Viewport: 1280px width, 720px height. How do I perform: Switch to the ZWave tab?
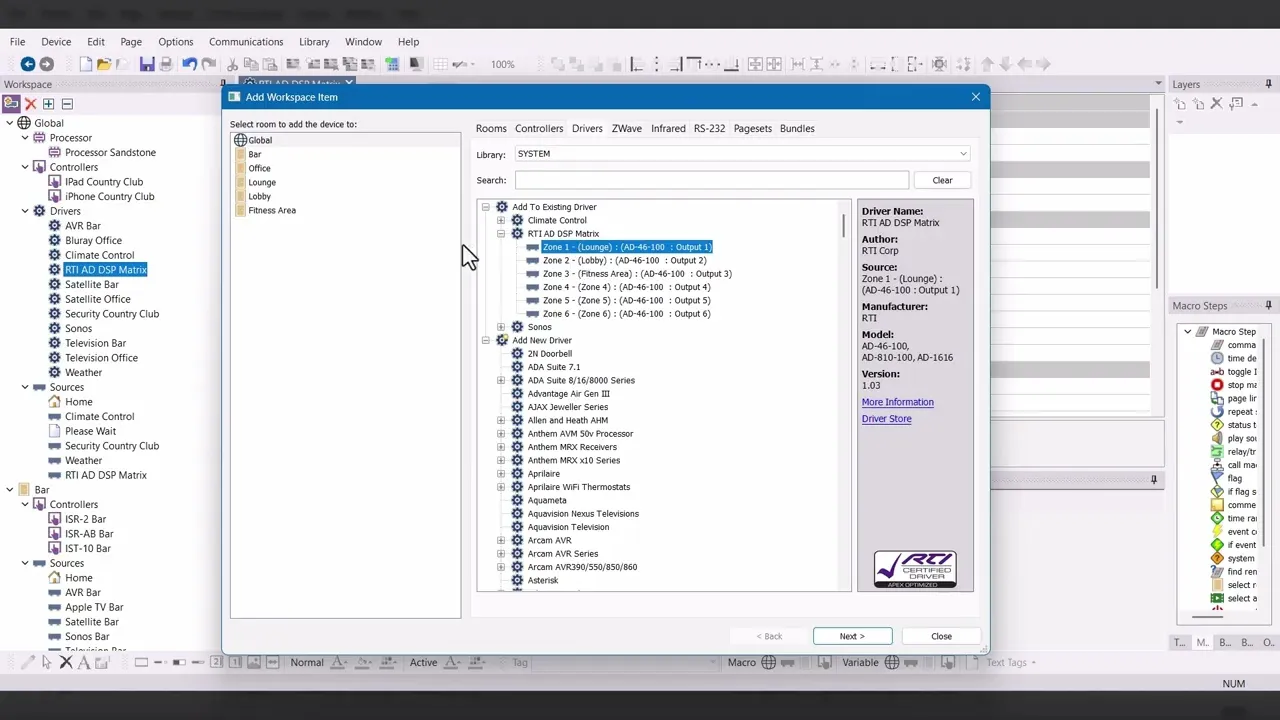(x=627, y=128)
